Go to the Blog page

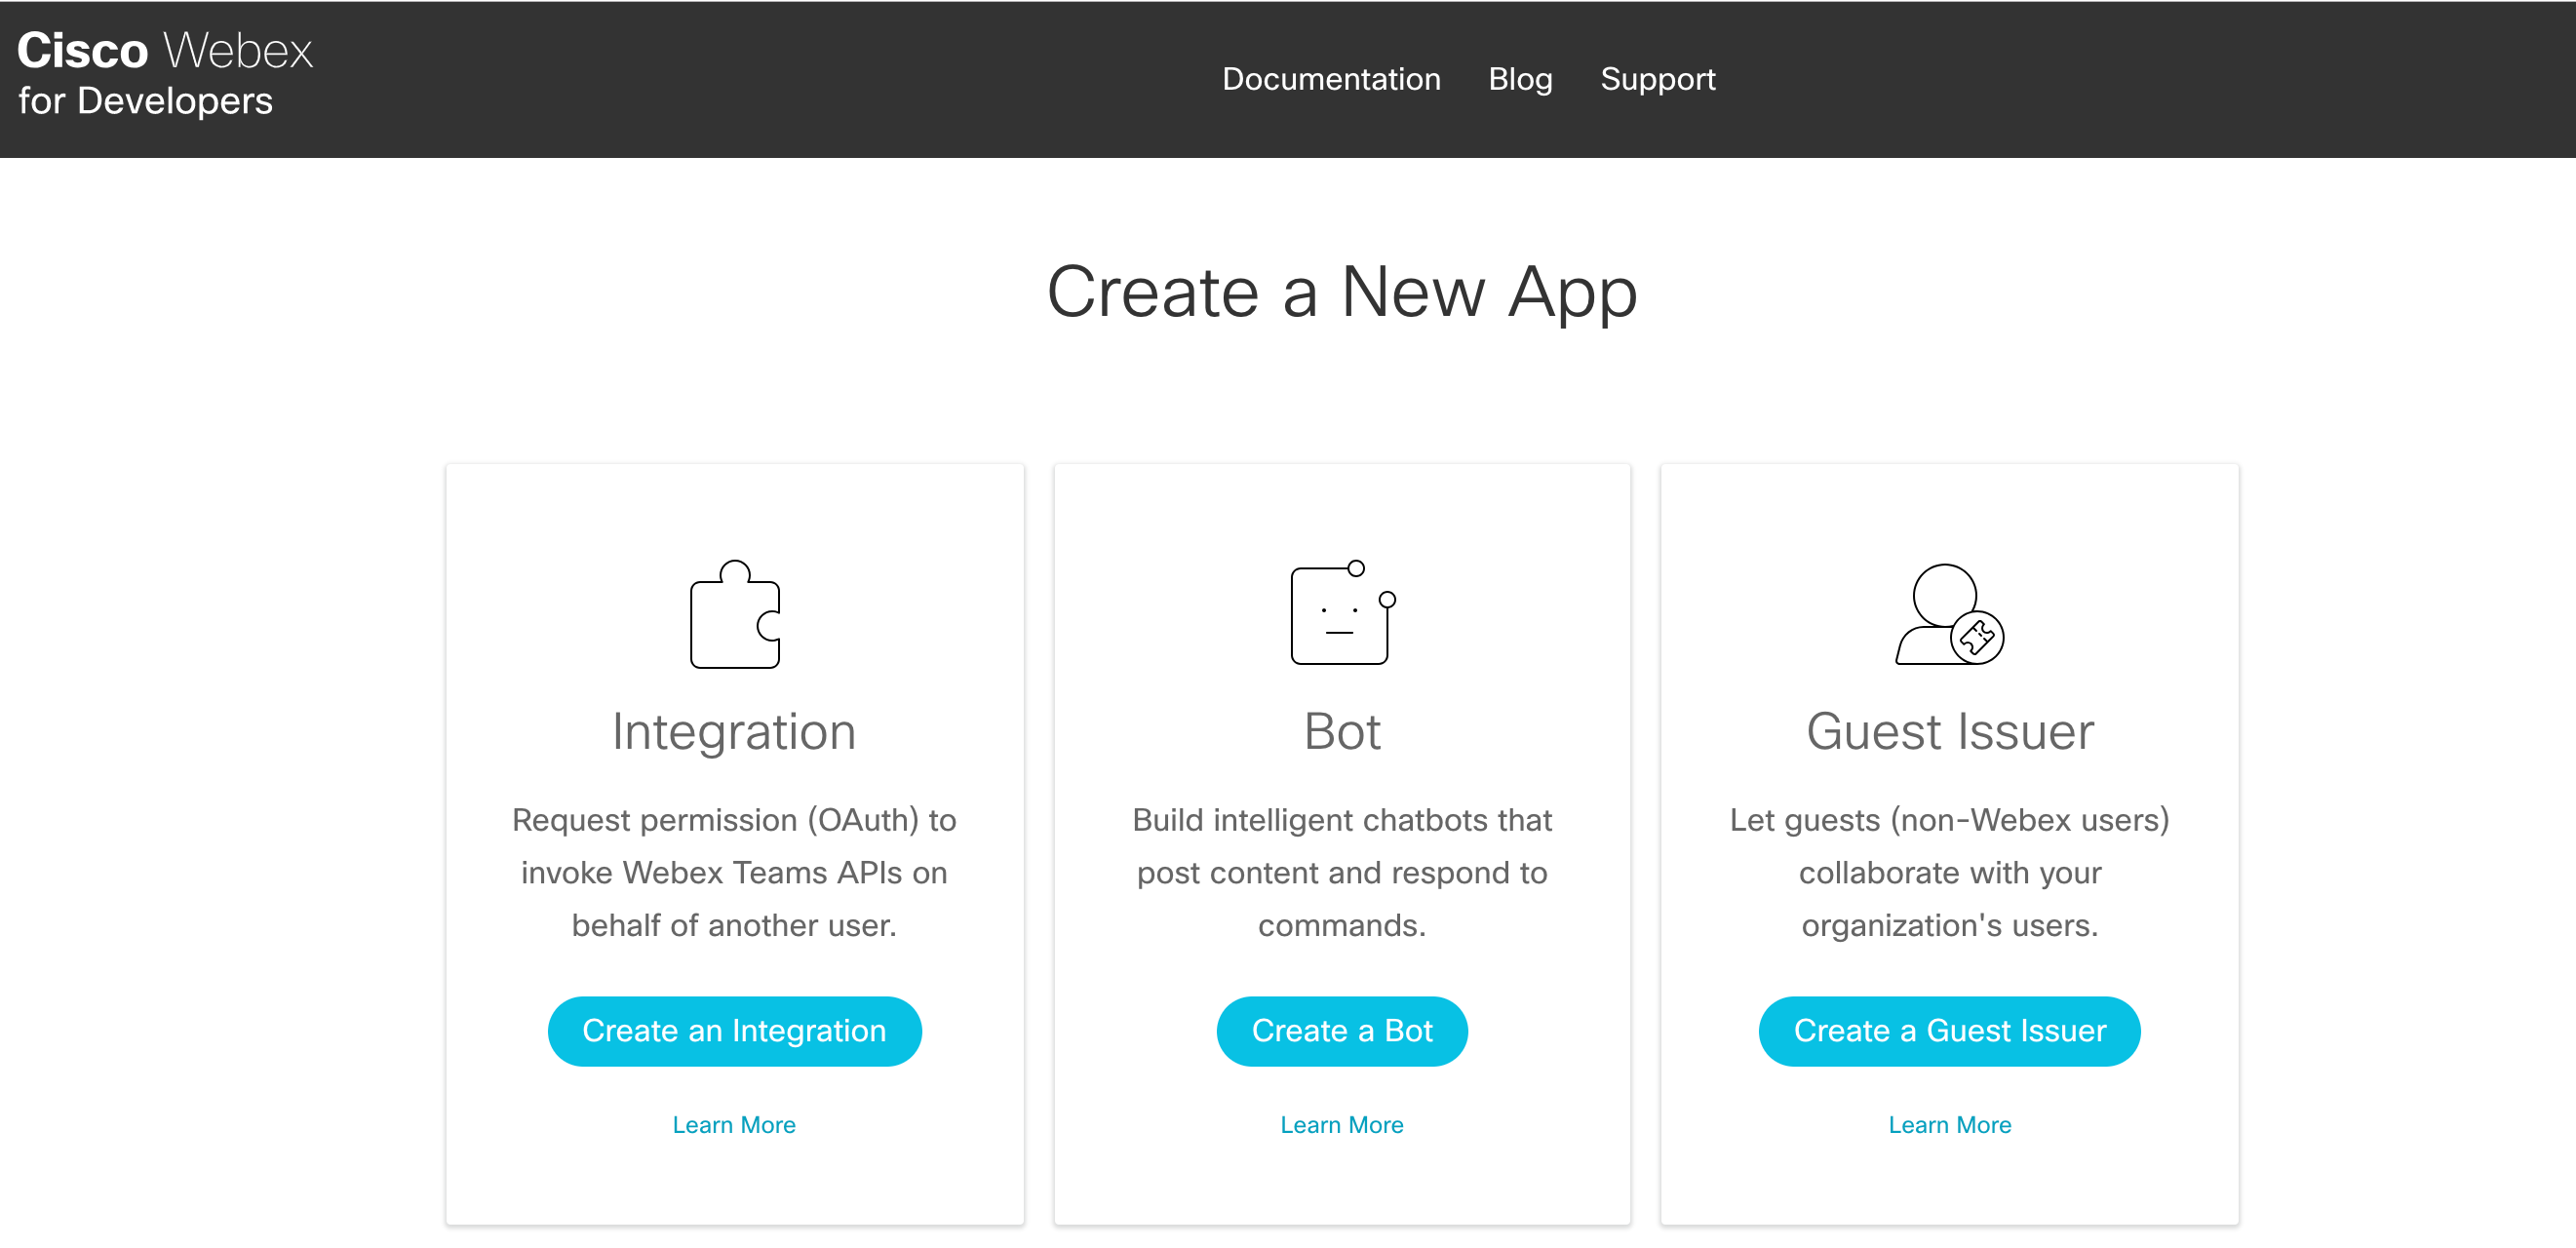[x=1519, y=79]
